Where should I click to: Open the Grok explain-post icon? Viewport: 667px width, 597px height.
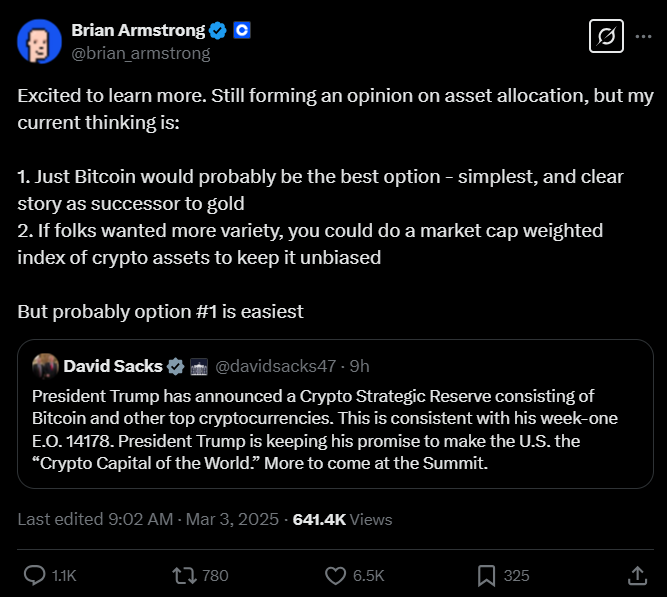[605, 38]
